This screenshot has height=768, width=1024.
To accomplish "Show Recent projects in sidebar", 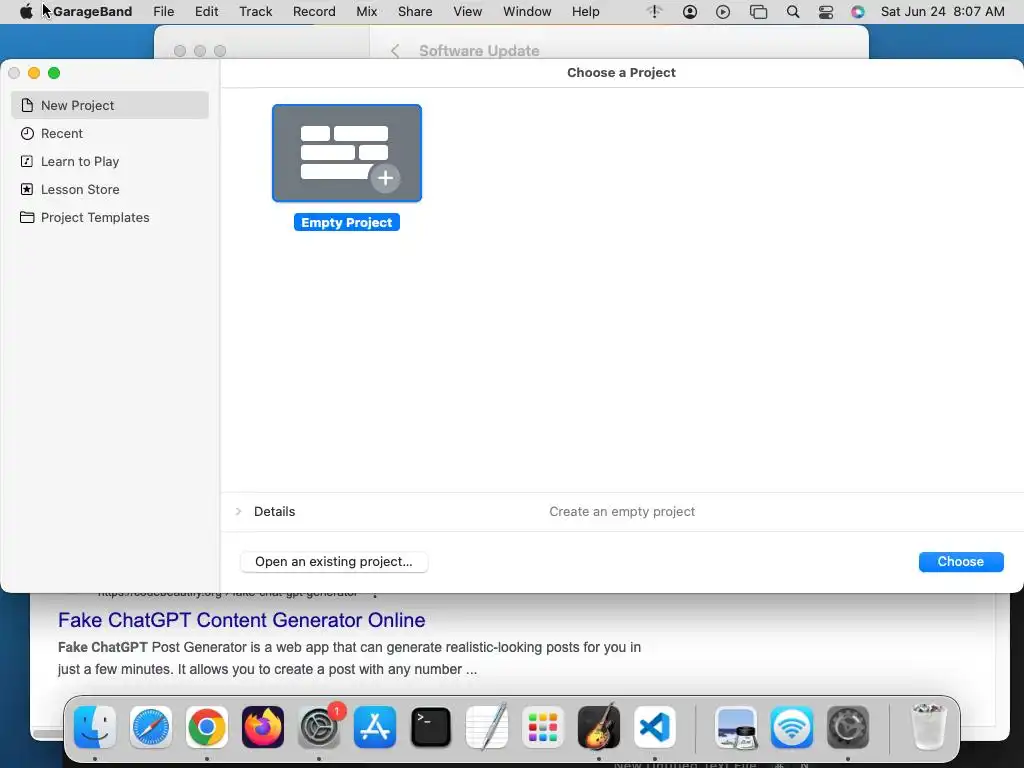I will 110,133.
